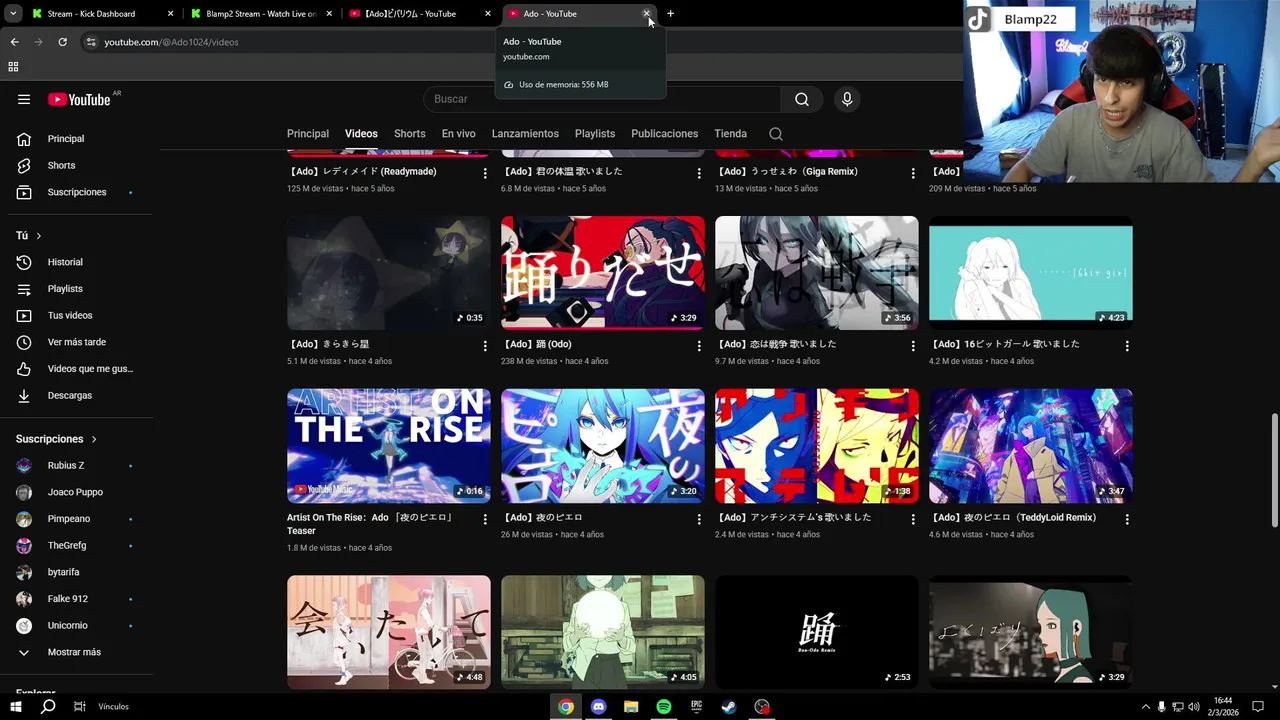This screenshot has width=1280, height=720.
Task: Click the browser address bar URL
Action: pos(171,42)
